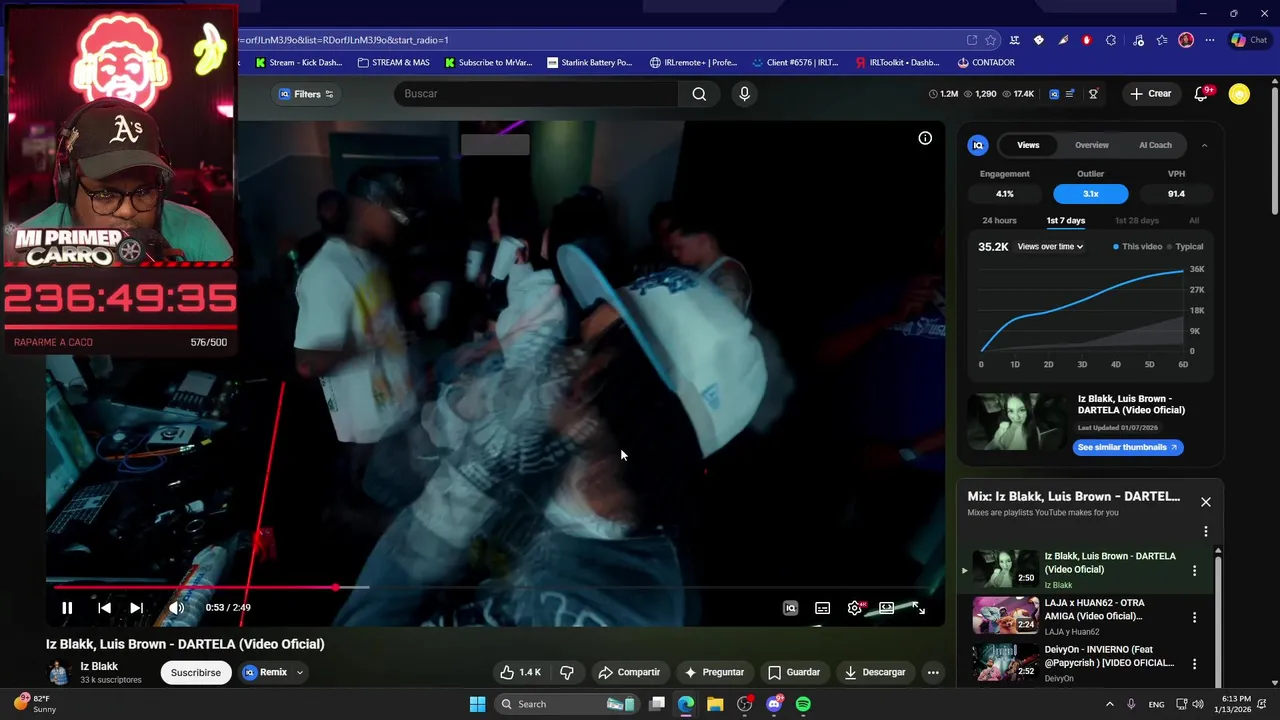Open video player settings gear

[x=855, y=608]
